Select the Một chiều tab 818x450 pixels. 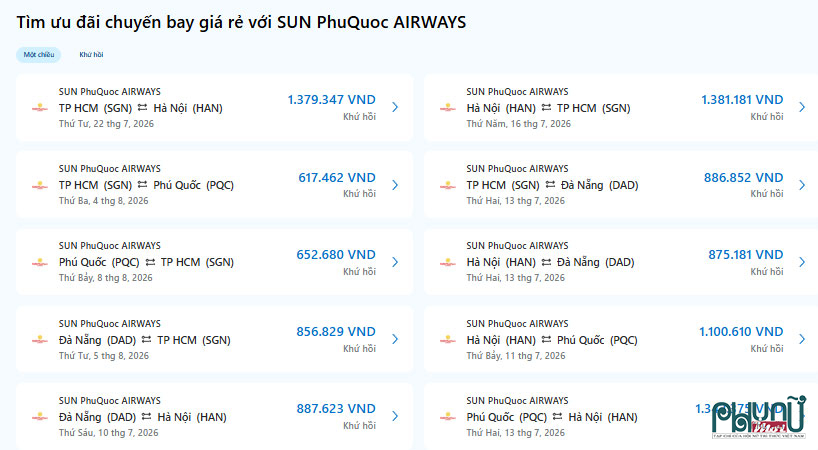click(x=39, y=55)
